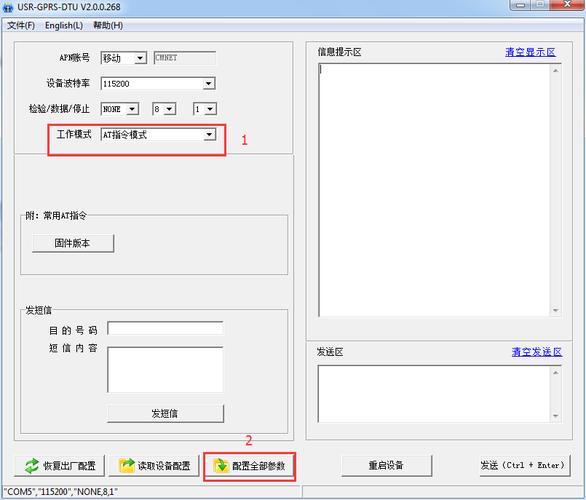Viewport: 586px width, 500px height.
Task: Click the 固件版本 button
Action: pyautogui.click(x=73, y=243)
